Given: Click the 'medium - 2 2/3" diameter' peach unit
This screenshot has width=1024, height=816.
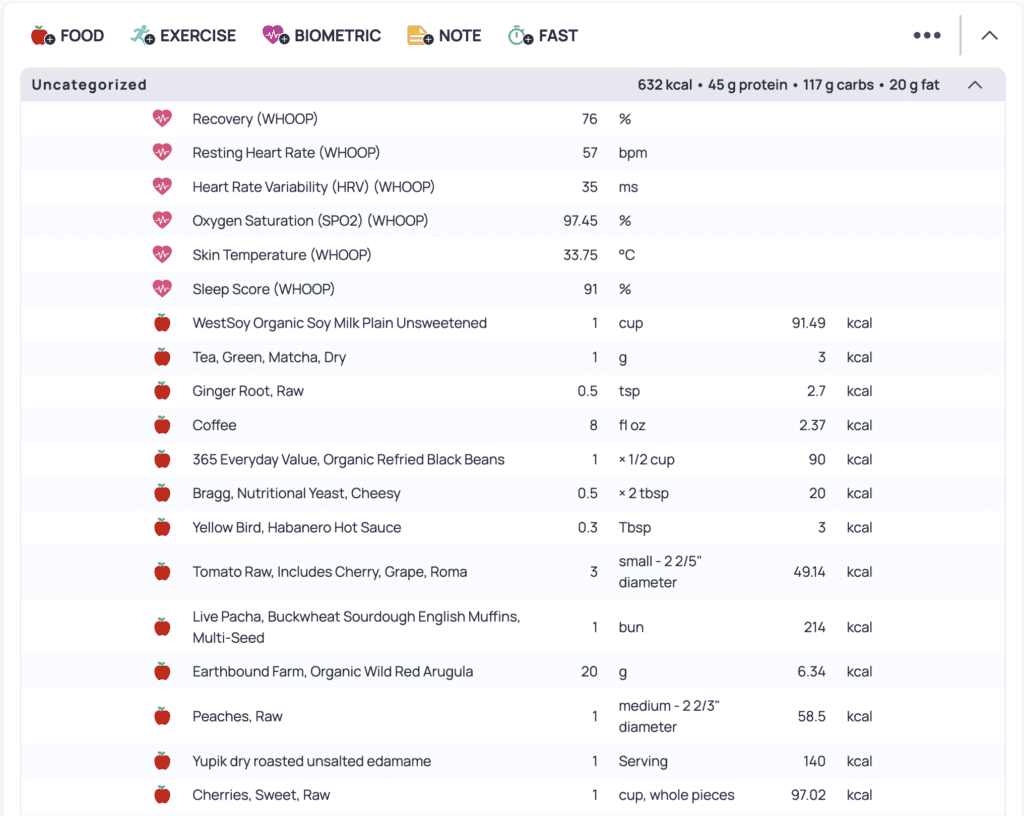Looking at the screenshot, I should click(x=669, y=716).
